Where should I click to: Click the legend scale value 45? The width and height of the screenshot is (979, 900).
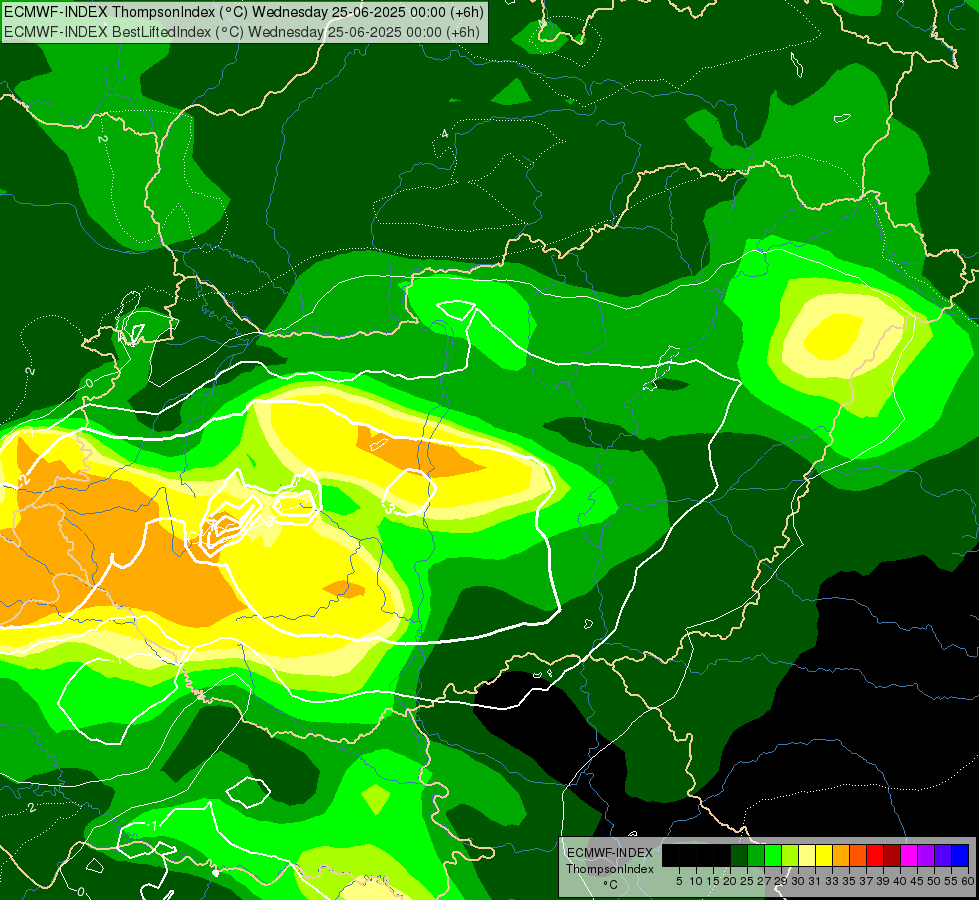[x=918, y=881]
